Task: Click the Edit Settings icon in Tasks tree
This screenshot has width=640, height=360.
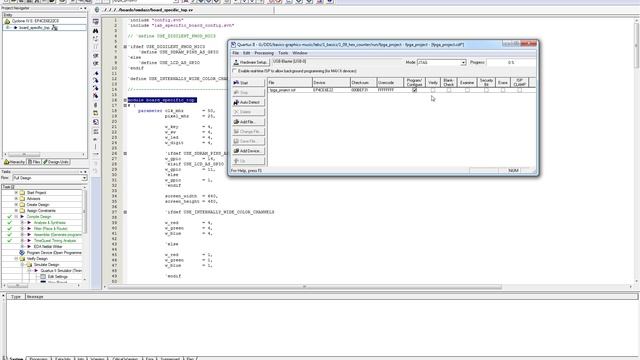Action: click(43, 277)
